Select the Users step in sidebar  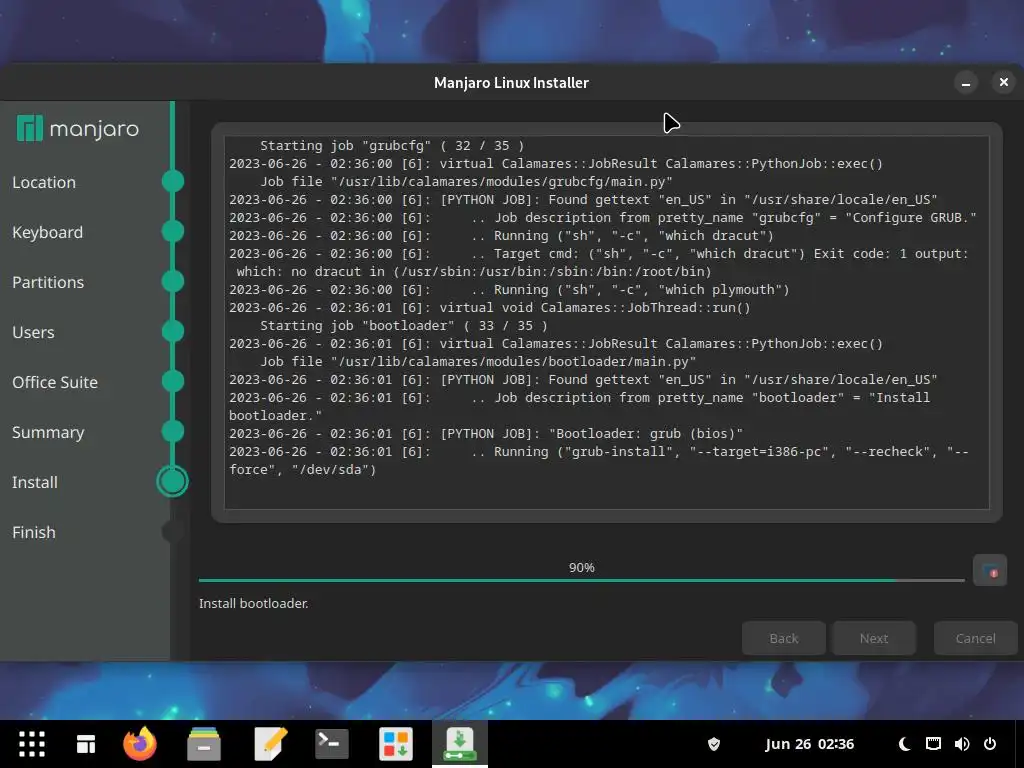[x=33, y=332]
